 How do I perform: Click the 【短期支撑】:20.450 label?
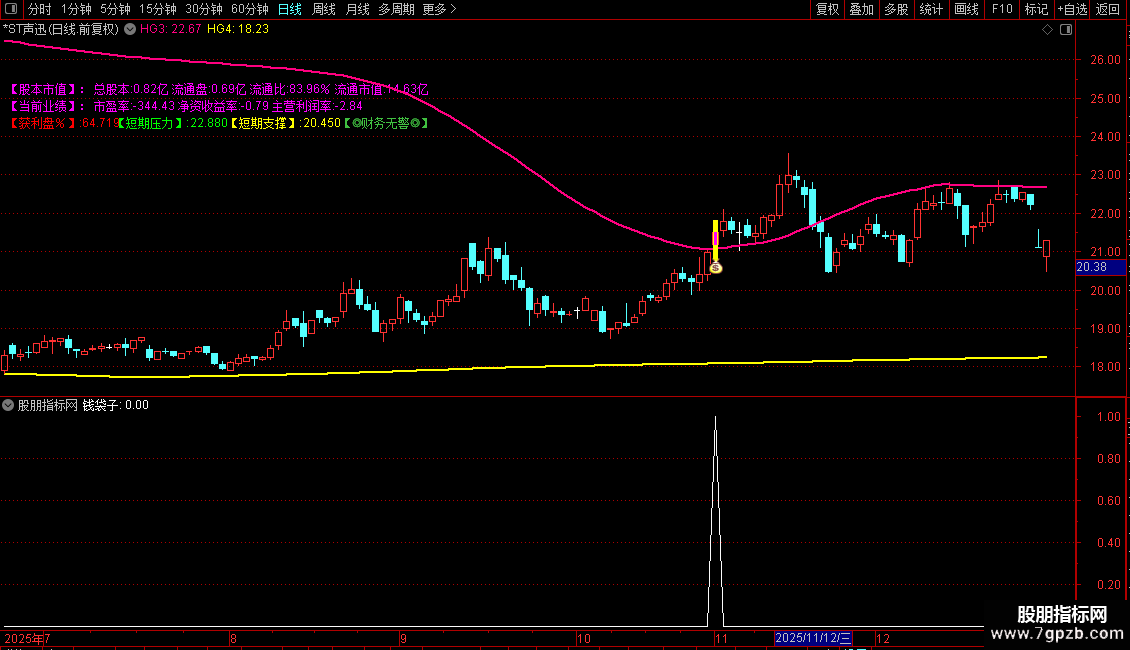click(x=285, y=123)
